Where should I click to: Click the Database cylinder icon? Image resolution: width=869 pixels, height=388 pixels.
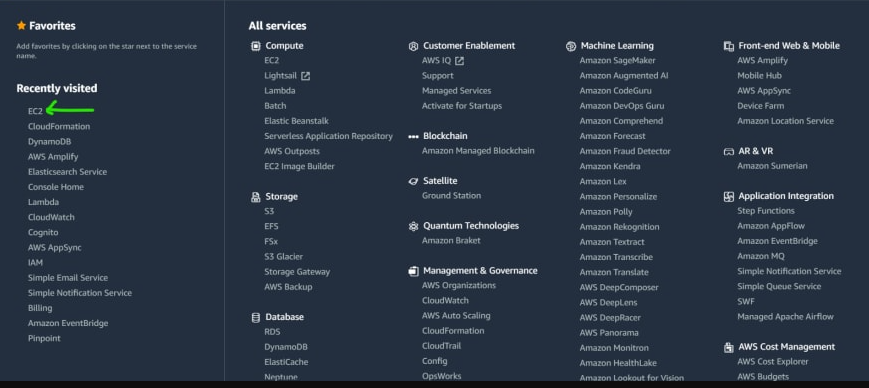pos(255,317)
